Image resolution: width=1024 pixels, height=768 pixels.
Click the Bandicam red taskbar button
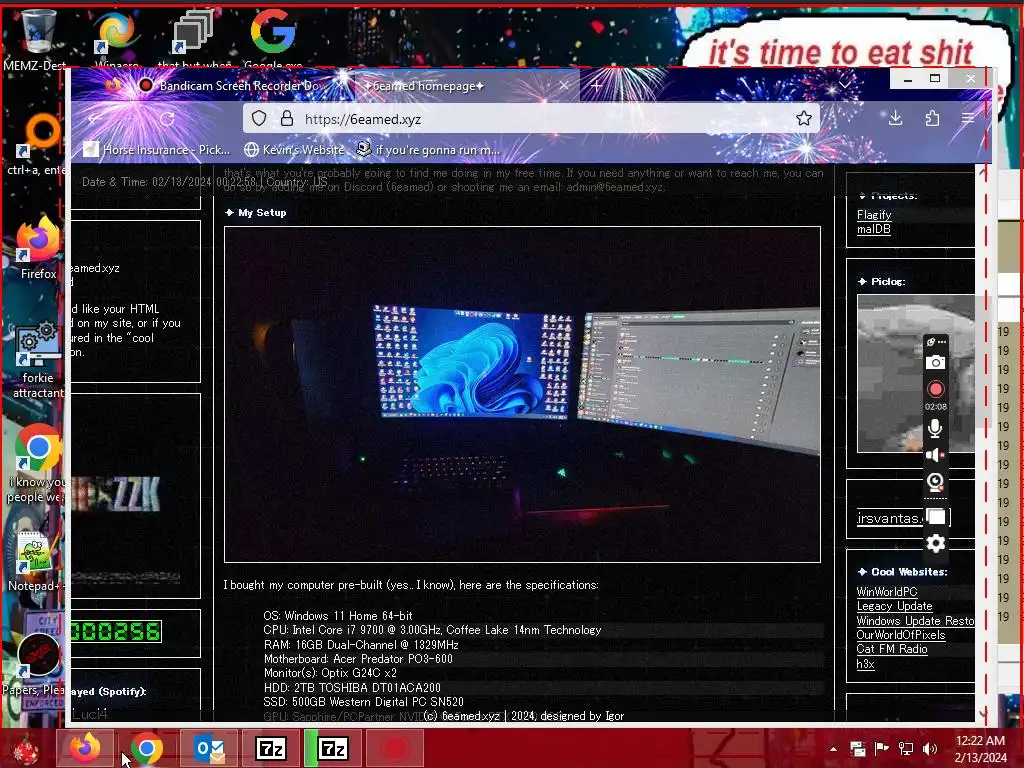(x=394, y=748)
